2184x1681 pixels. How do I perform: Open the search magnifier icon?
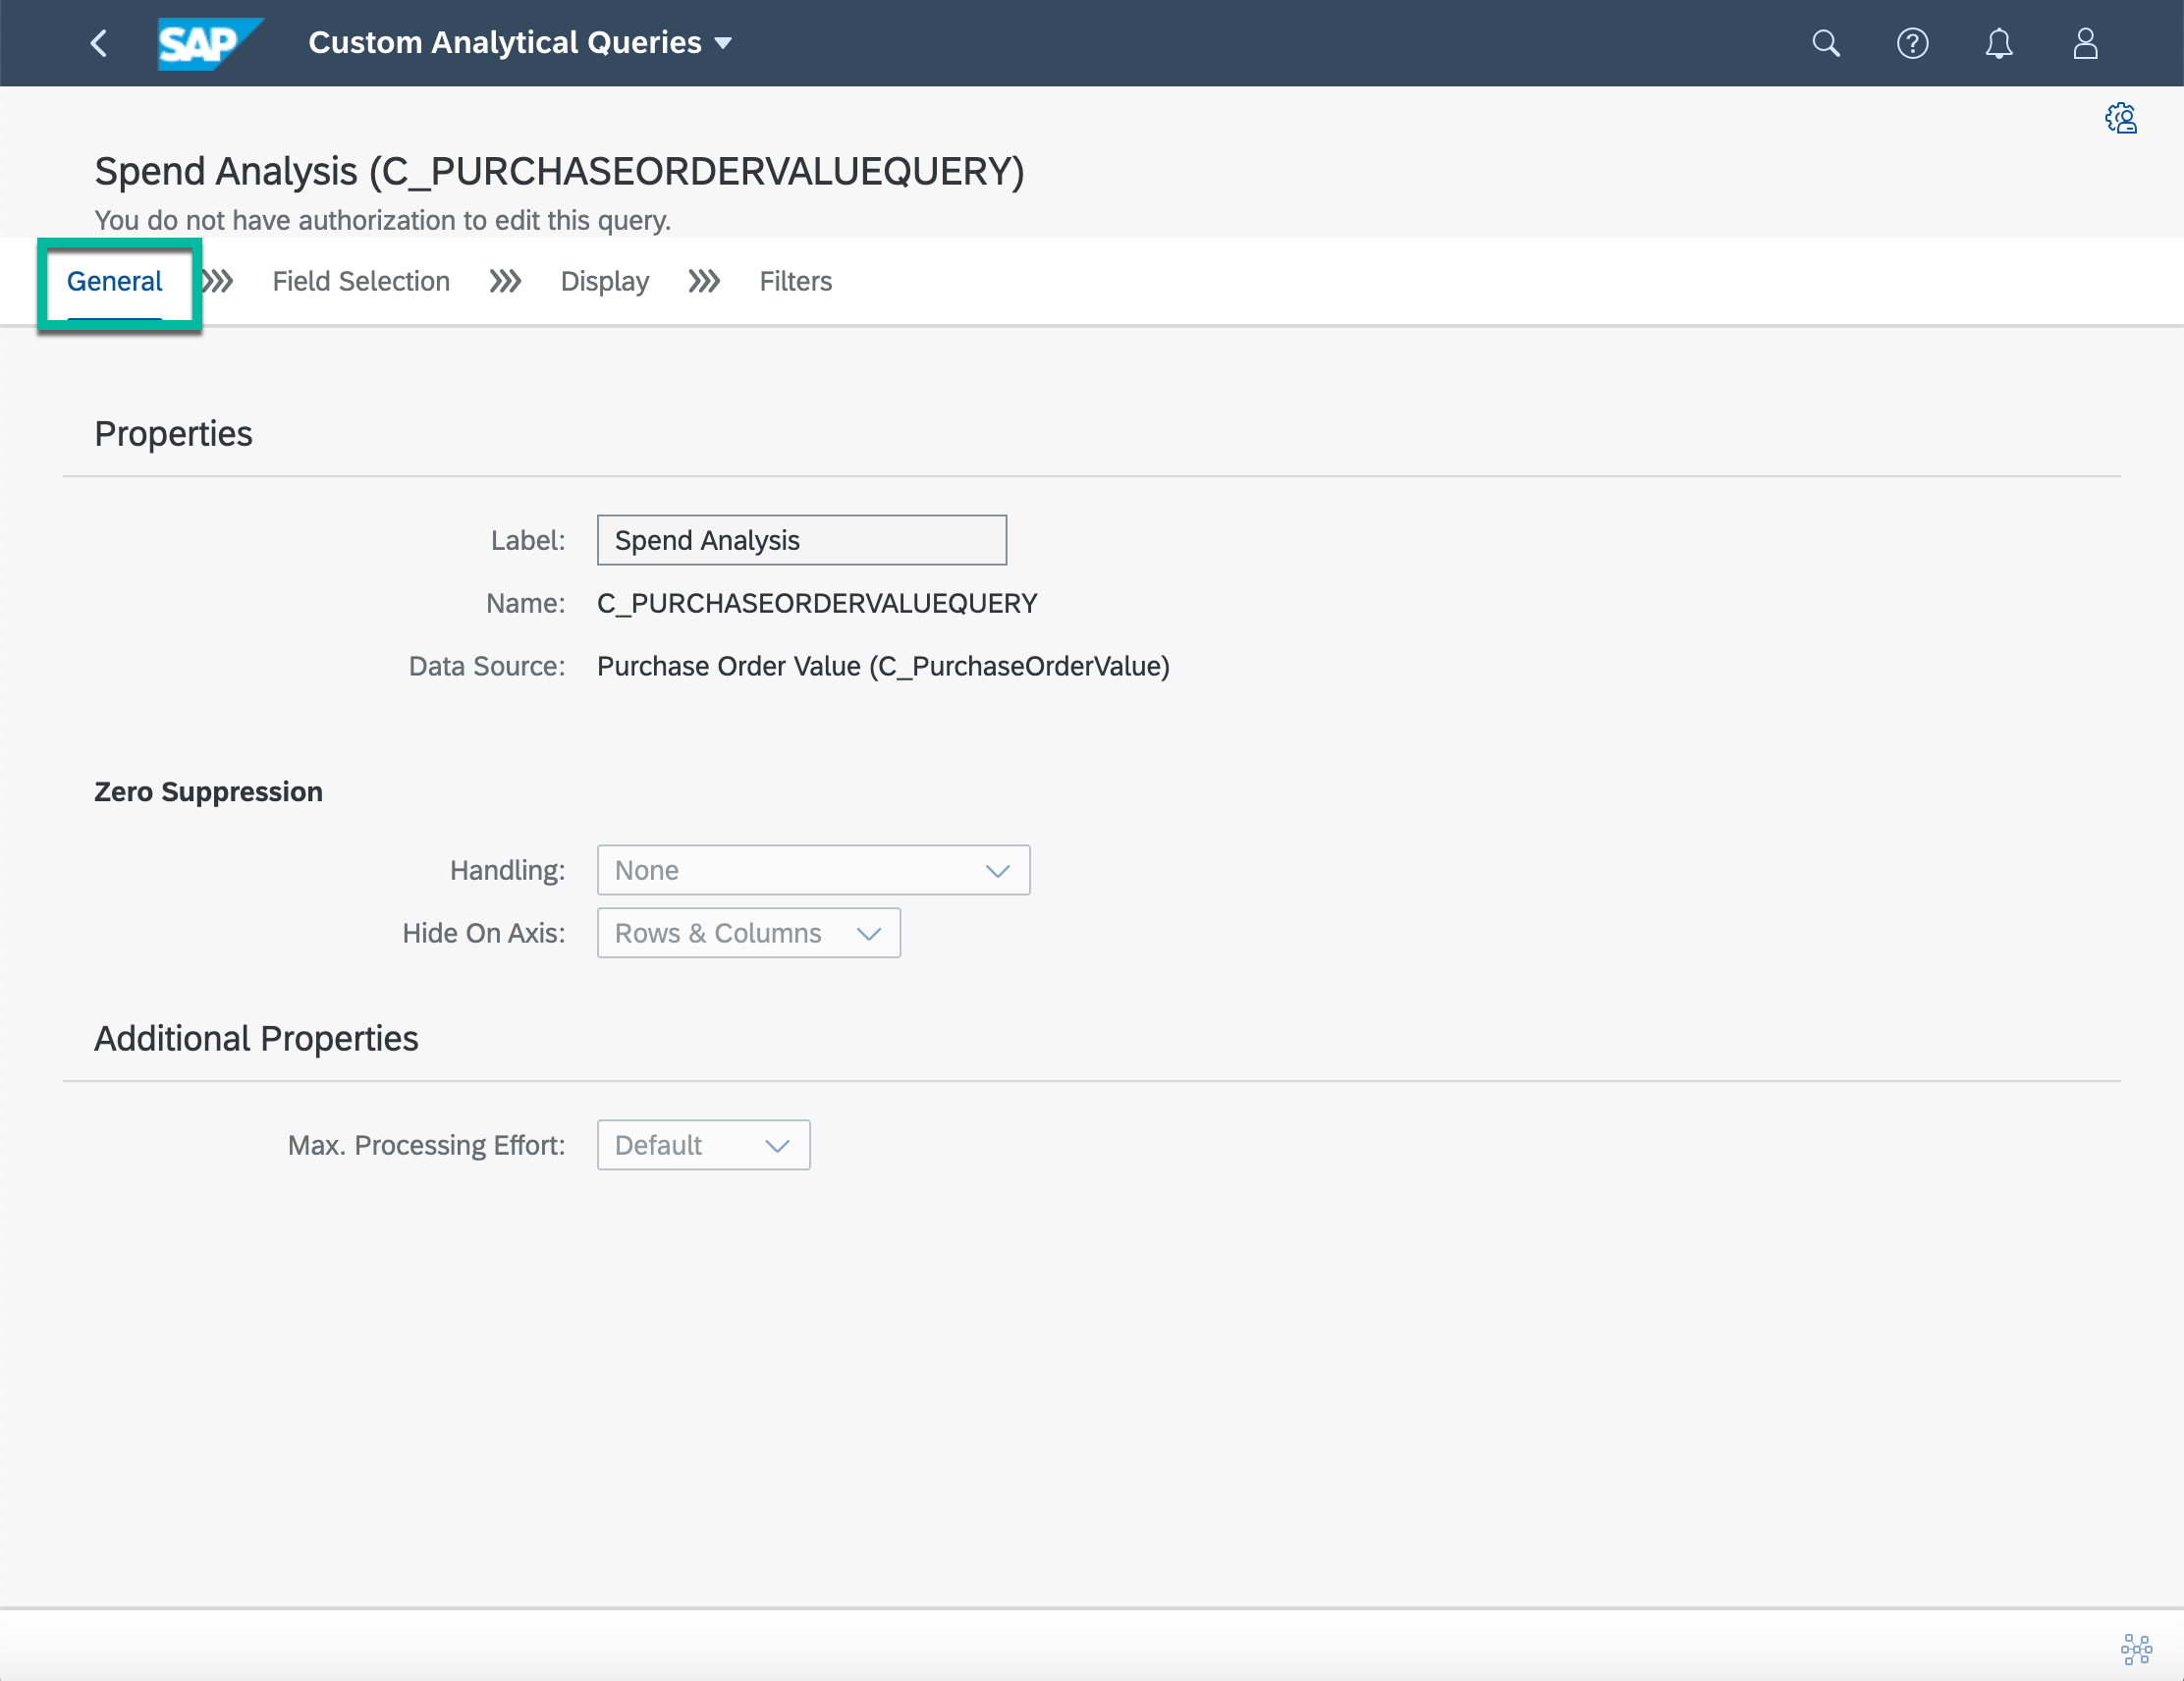pos(1825,43)
